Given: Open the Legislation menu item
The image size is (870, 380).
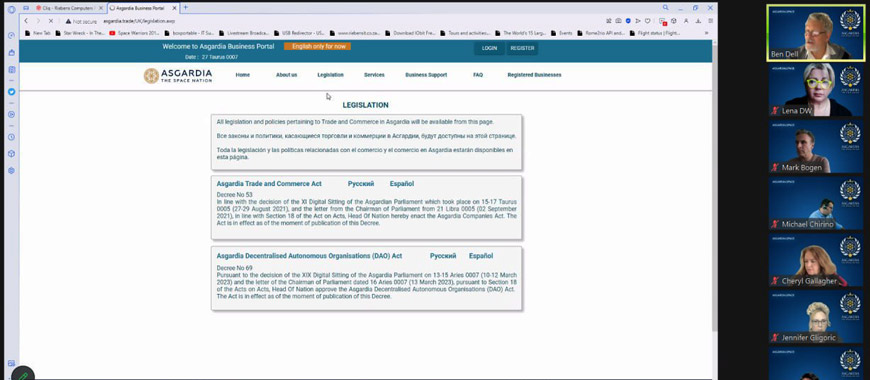Looking at the screenshot, I should [x=330, y=75].
